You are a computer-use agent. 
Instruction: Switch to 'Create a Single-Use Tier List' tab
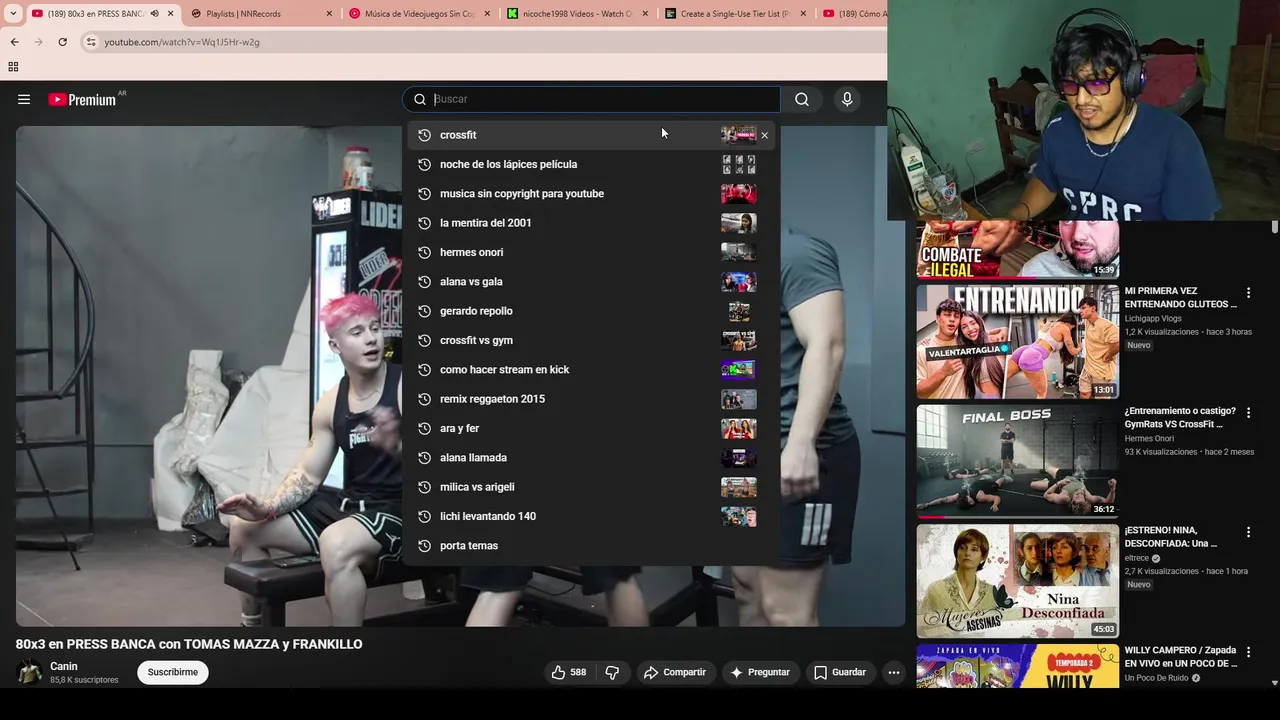tap(735, 14)
